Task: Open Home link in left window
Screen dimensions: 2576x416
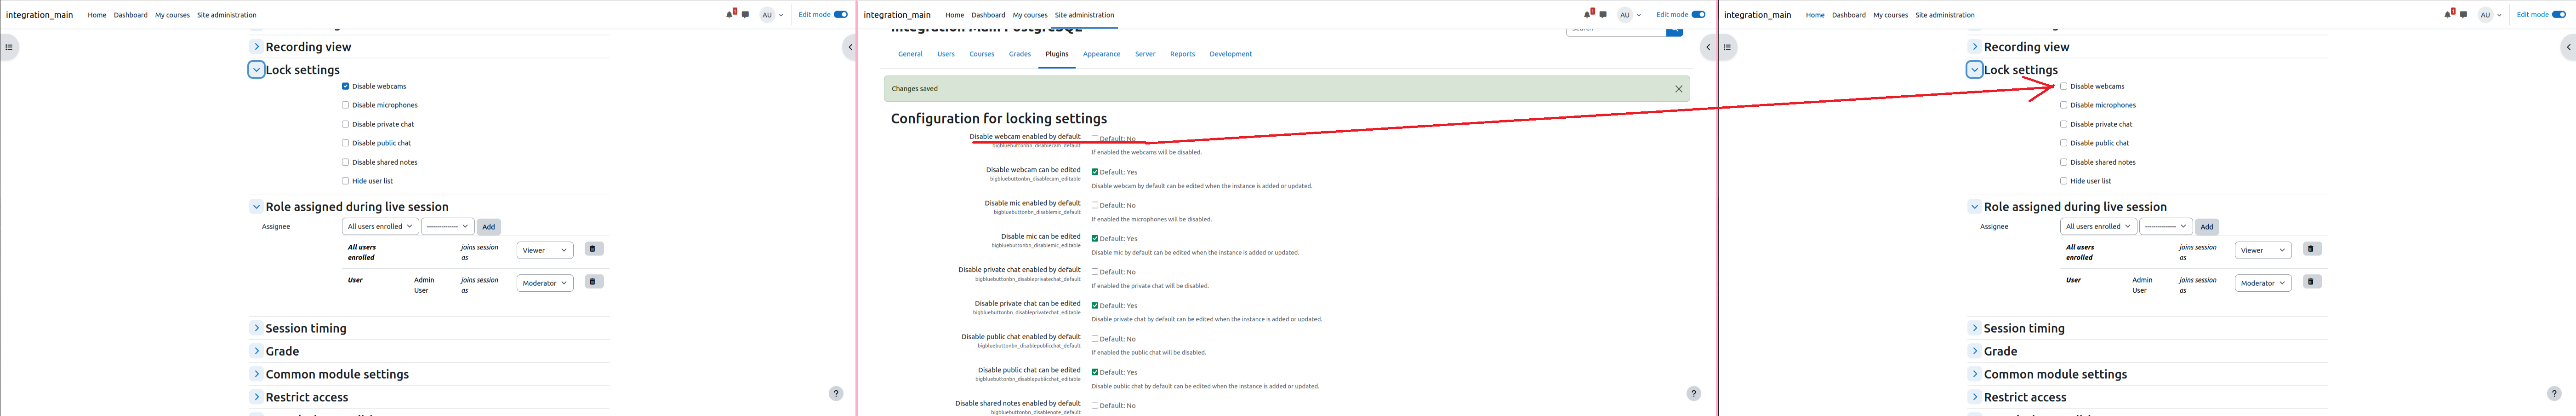Action: [x=97, y=15]
